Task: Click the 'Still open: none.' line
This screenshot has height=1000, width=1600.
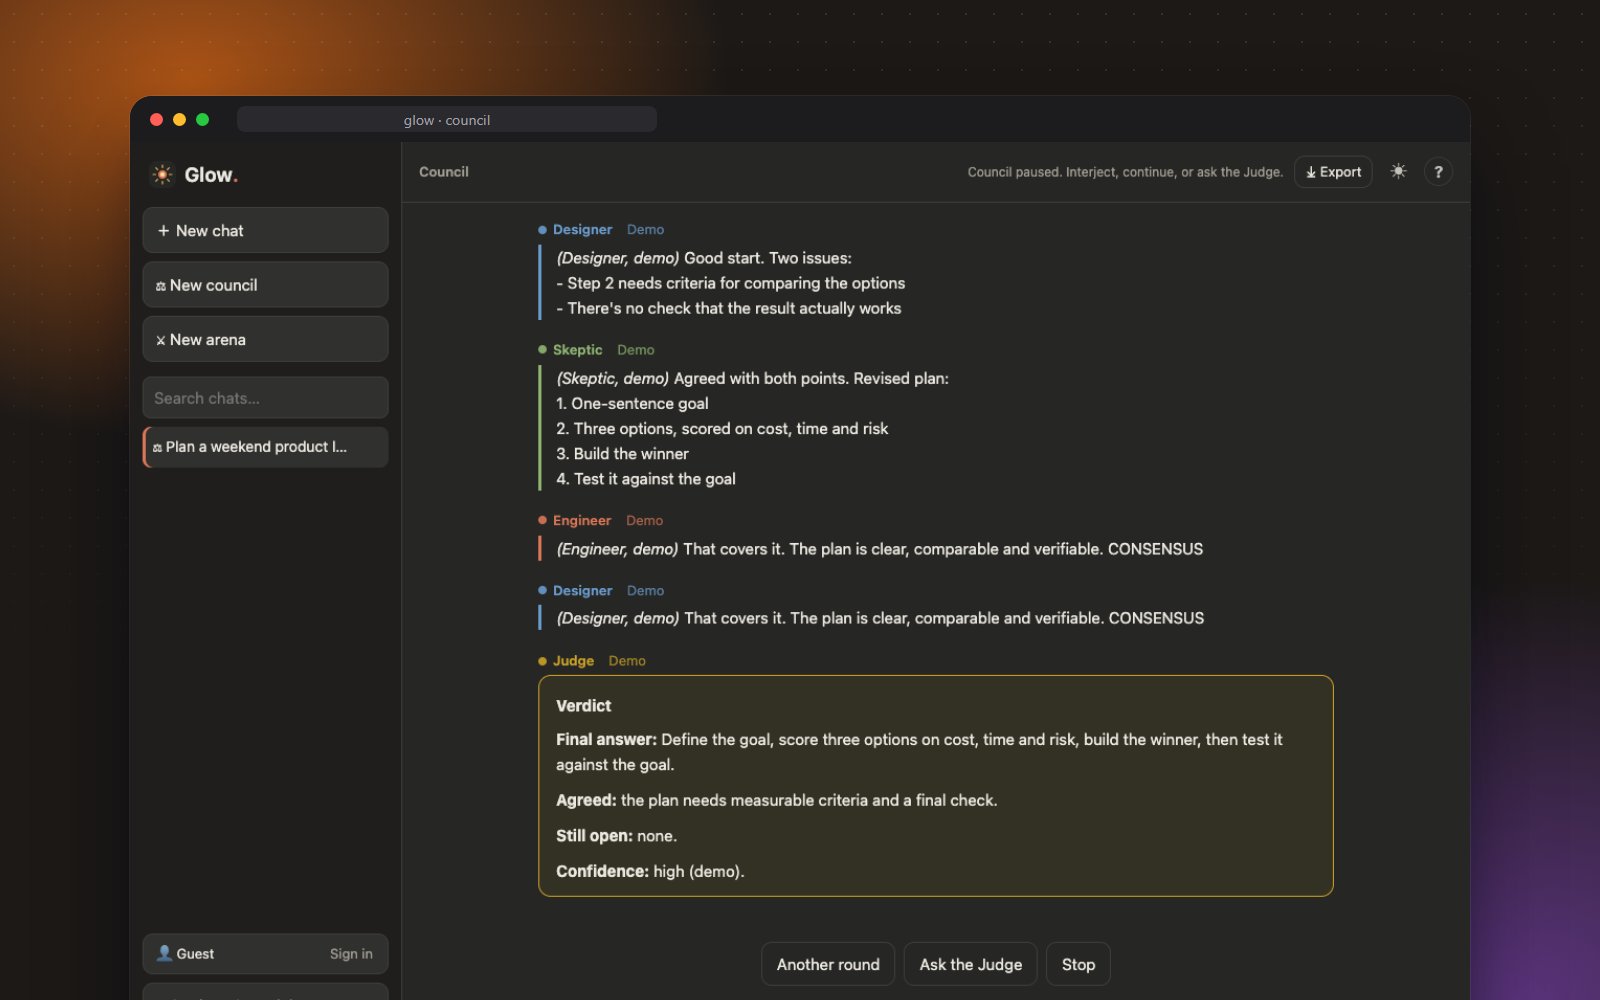Action: point(616,836)
